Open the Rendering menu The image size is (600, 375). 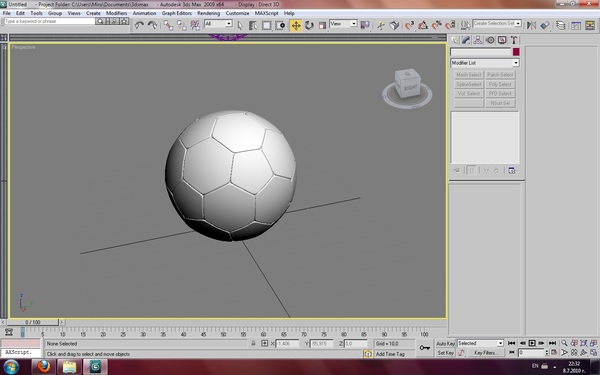[x=209, y=13]
